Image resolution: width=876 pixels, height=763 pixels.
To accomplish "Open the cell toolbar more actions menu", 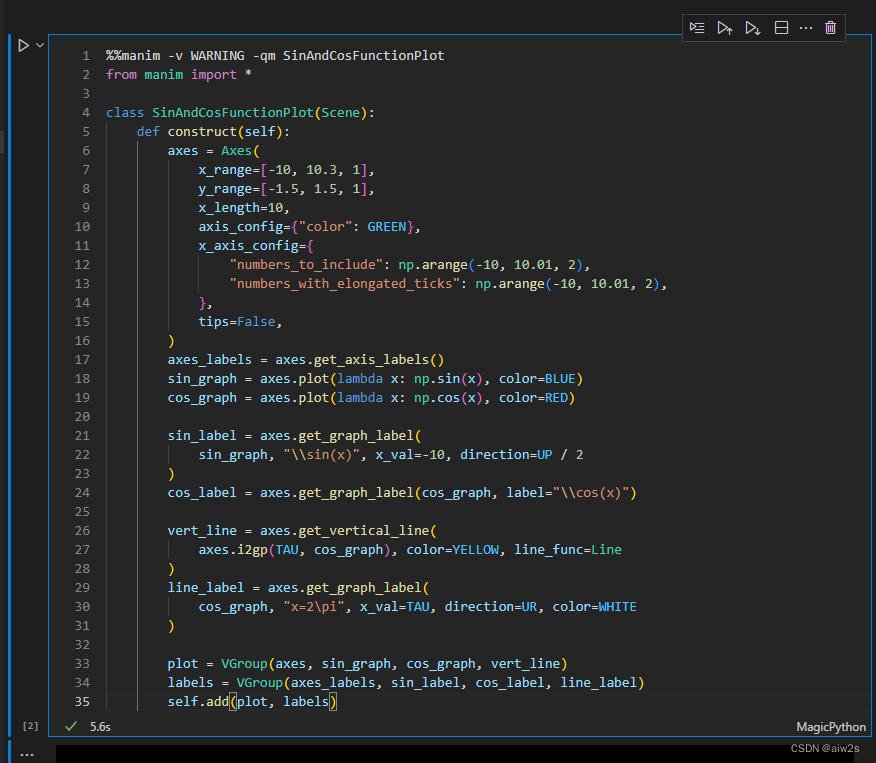I will (806, 28).
